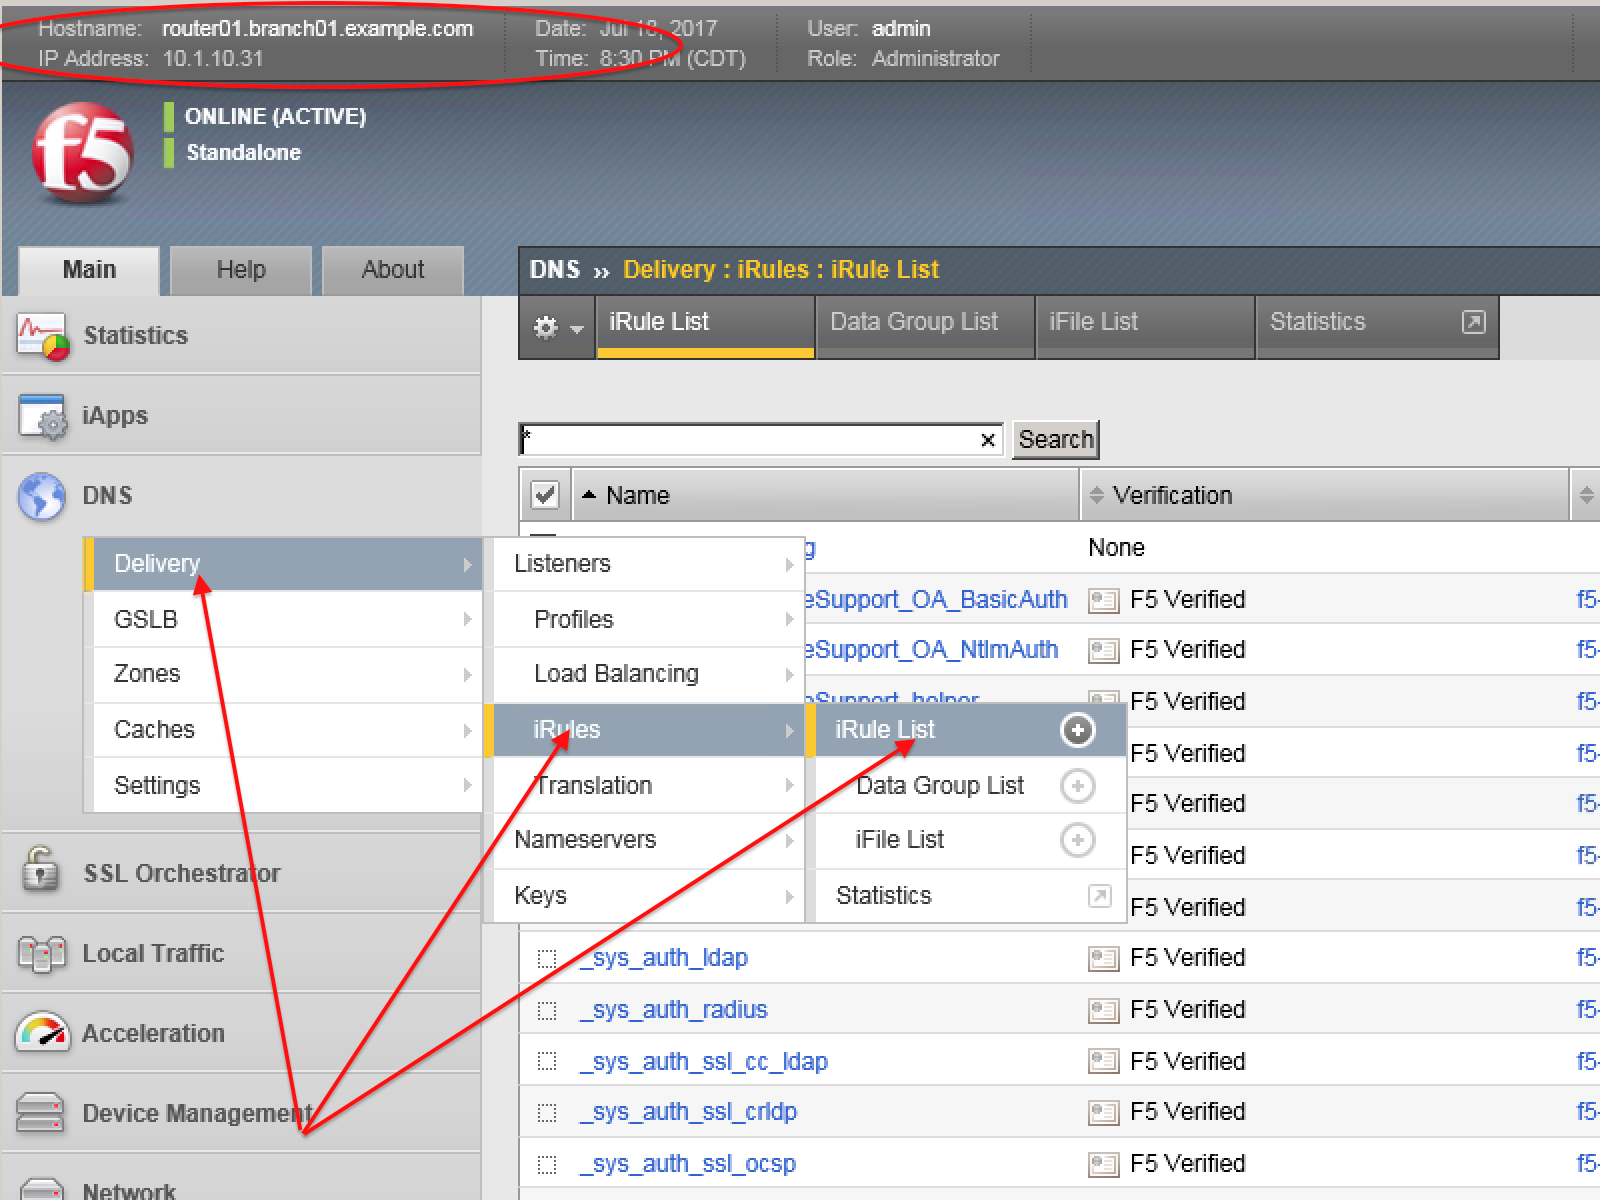The image size is (1600, 1200).
Task: Open the Statistics chart icon in sidebar
Action: coord(42,336)
